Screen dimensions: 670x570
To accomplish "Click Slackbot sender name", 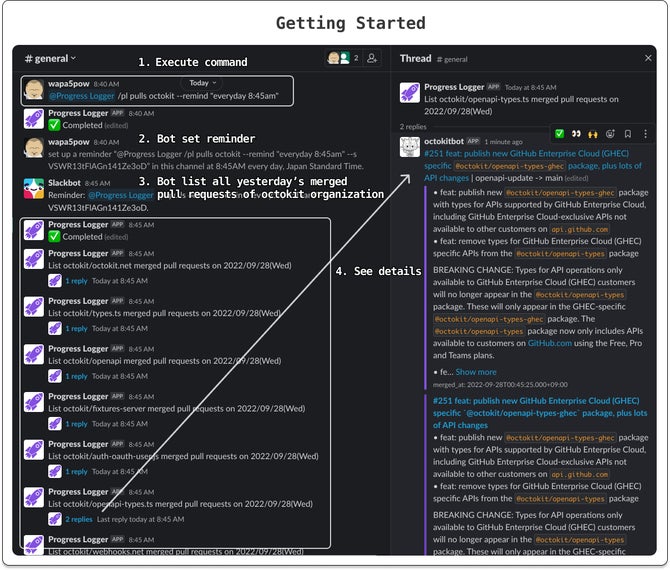I will [64, 183].
